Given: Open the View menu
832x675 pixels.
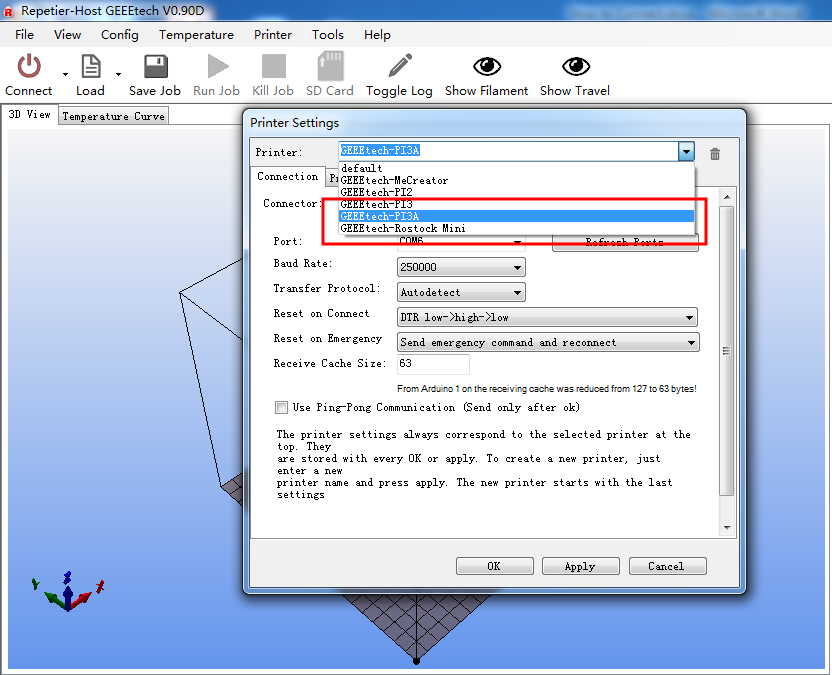Looking at the screenshot, I should tap(67, 35).
